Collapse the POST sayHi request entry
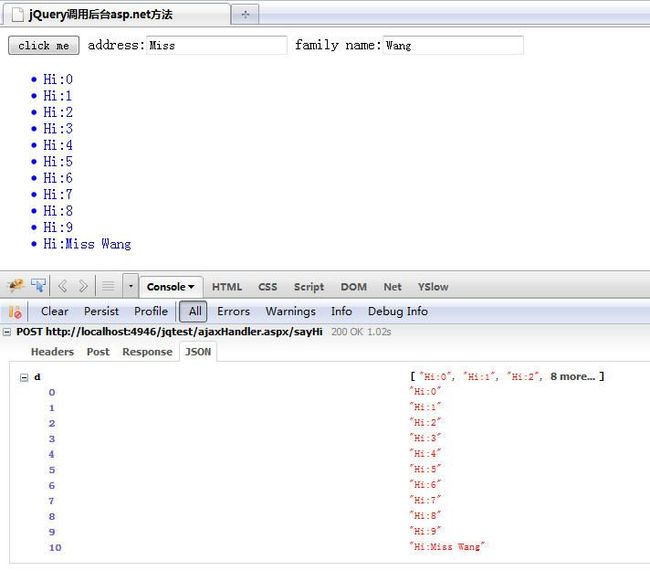Screen dimensions: 650x581 (x=7, y=332)
